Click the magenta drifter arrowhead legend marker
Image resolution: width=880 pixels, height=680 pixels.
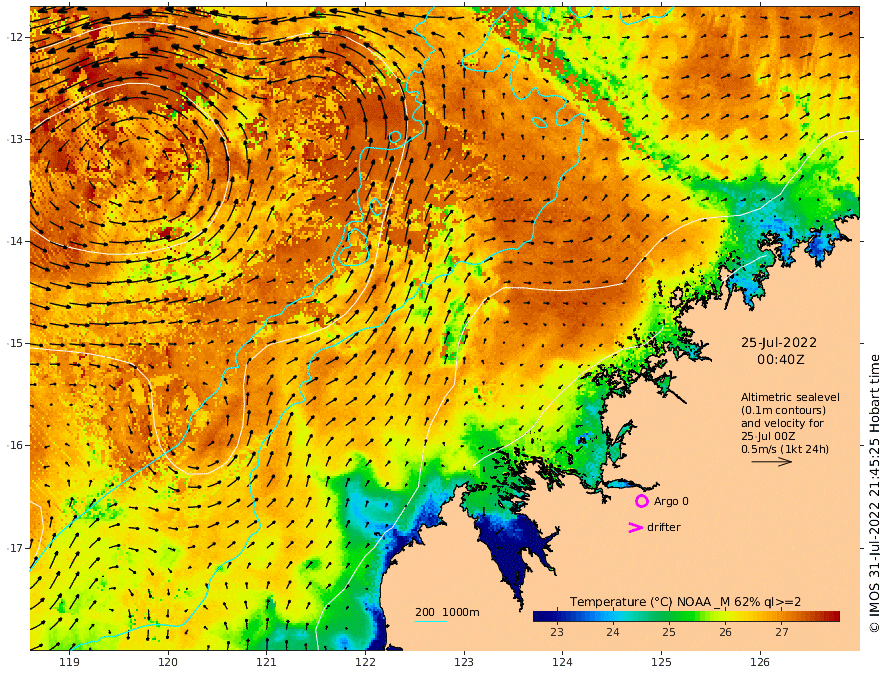pos(635,527)
